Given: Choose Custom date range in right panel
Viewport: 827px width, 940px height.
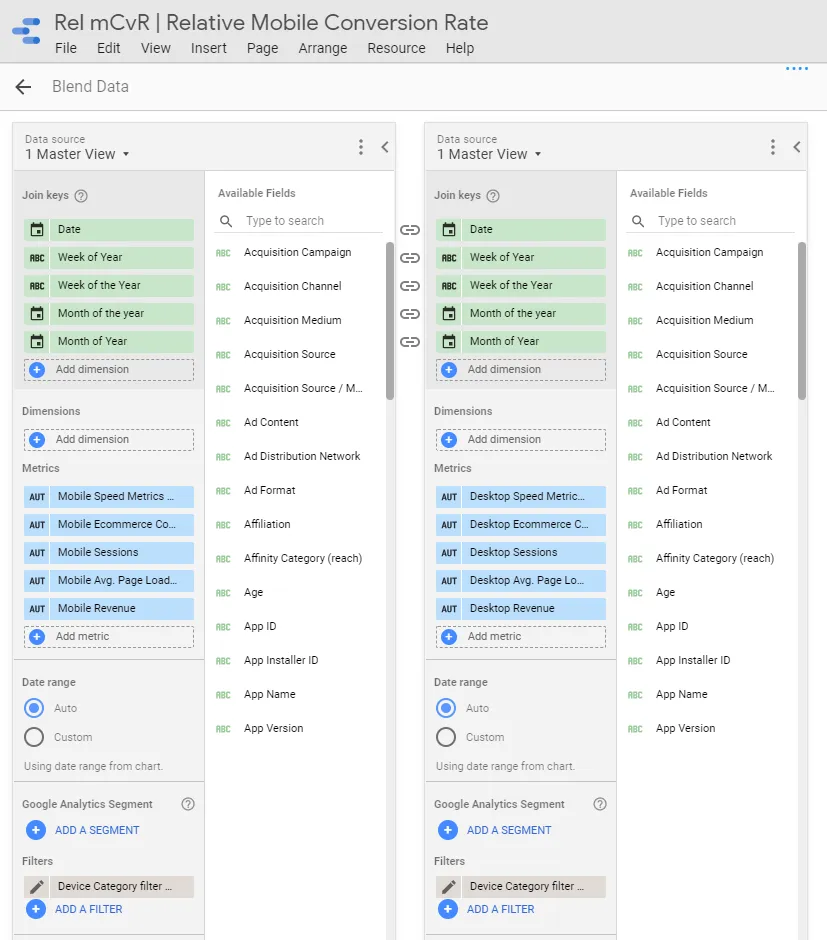Looking at the screenshot, I should (446, 737).
